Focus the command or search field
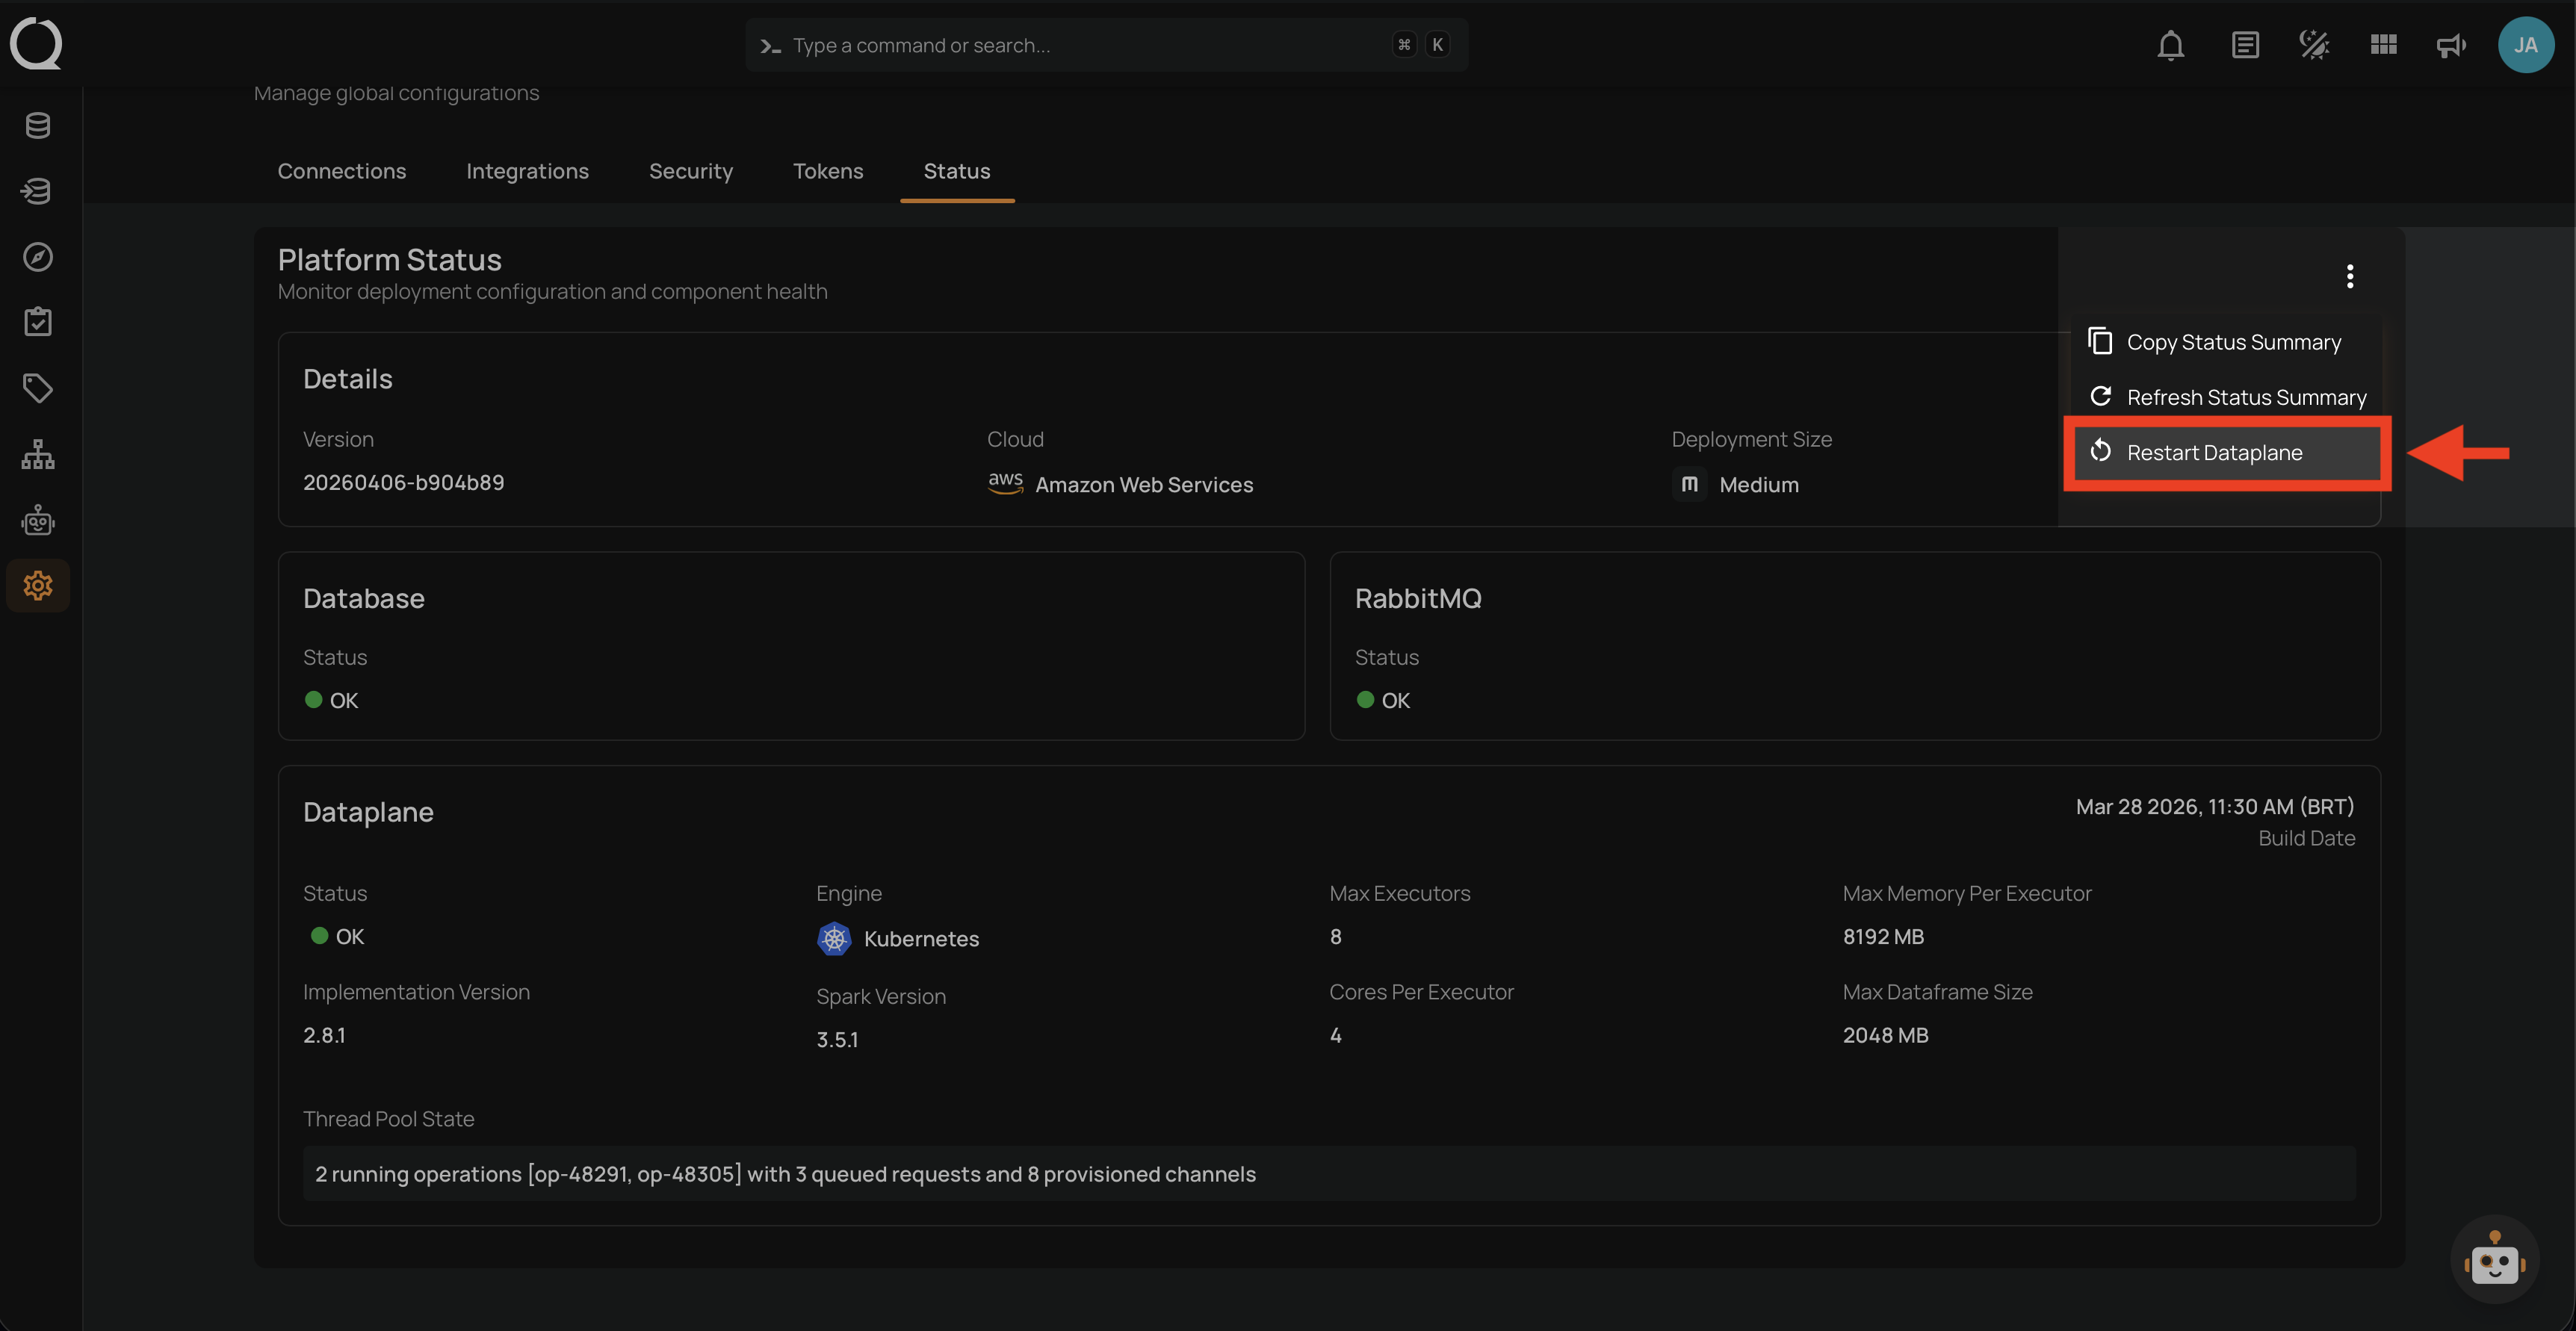 click(x=1107, y=45)
